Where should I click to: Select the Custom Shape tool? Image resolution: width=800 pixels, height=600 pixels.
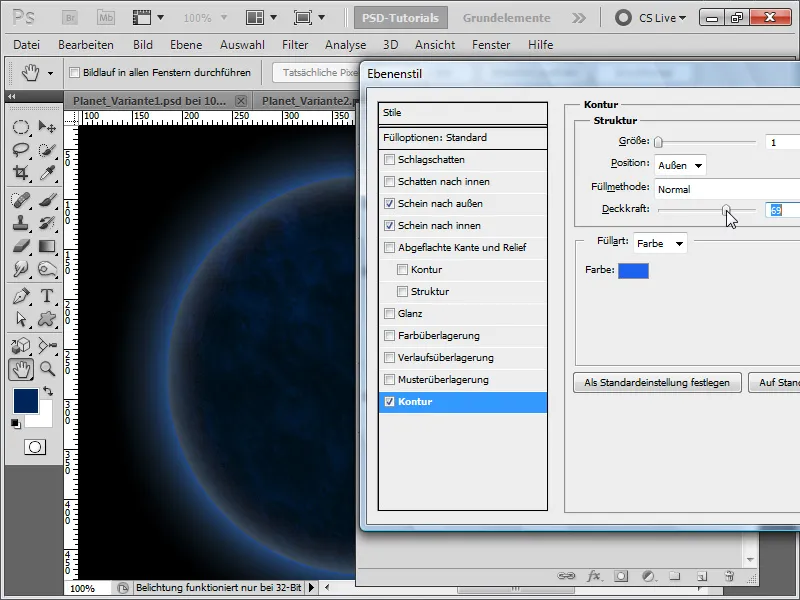click(x=47, y=319)
